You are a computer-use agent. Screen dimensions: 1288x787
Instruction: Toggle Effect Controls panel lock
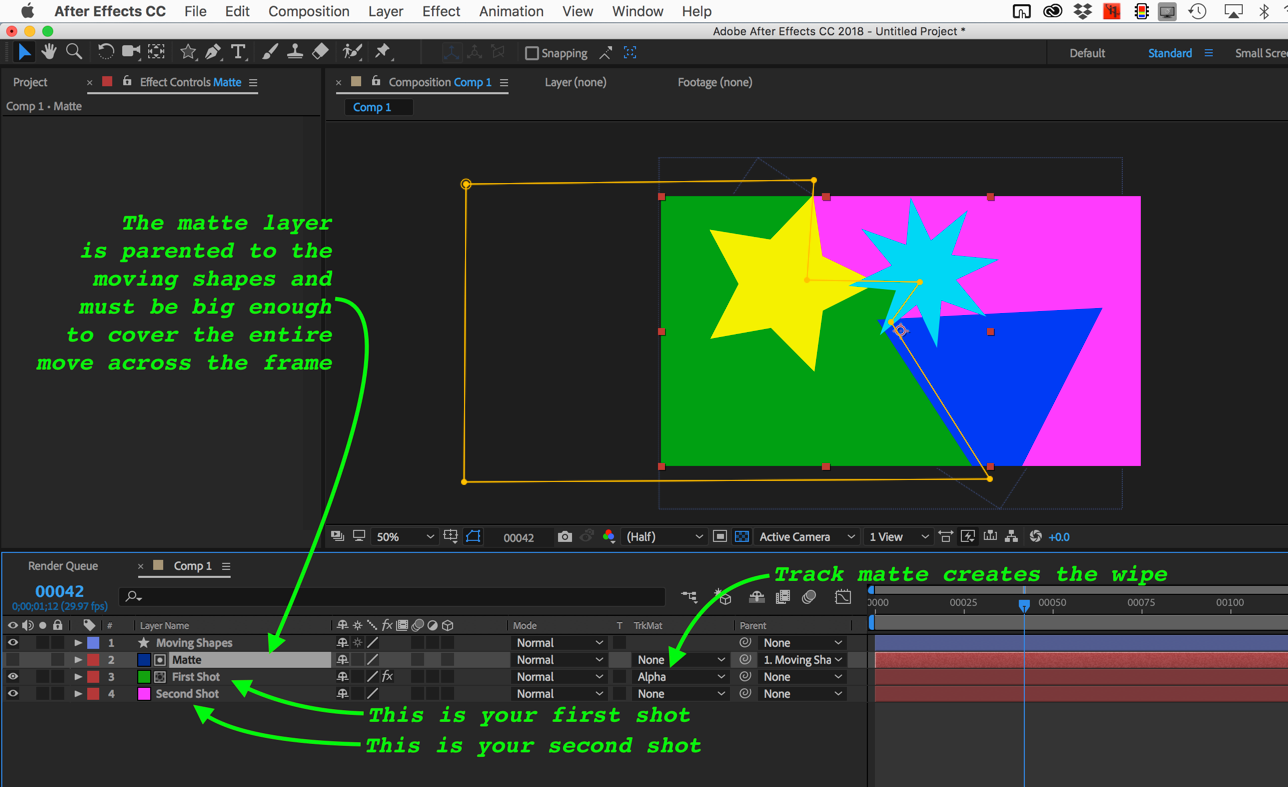[x=127, y=82]
